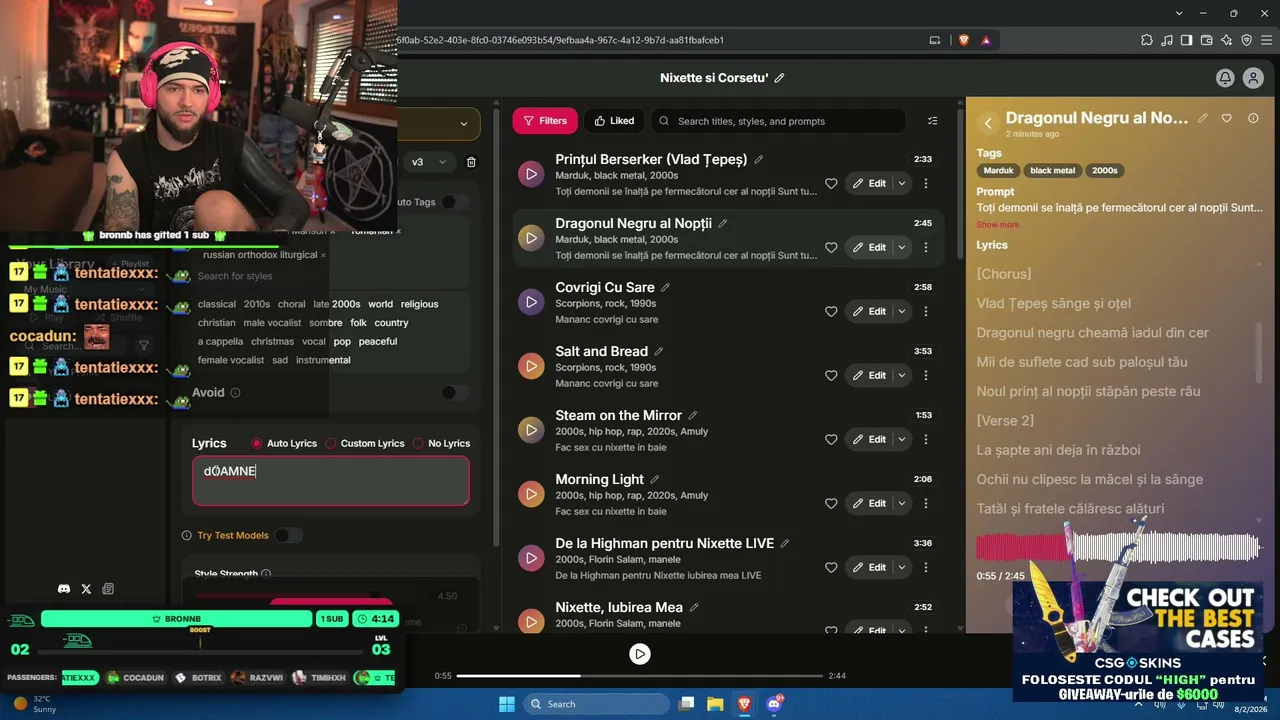The width and height of the screenshot is (1280, 720).
Task: Play the Morning Light song
Action: click(x=531, y=494)
